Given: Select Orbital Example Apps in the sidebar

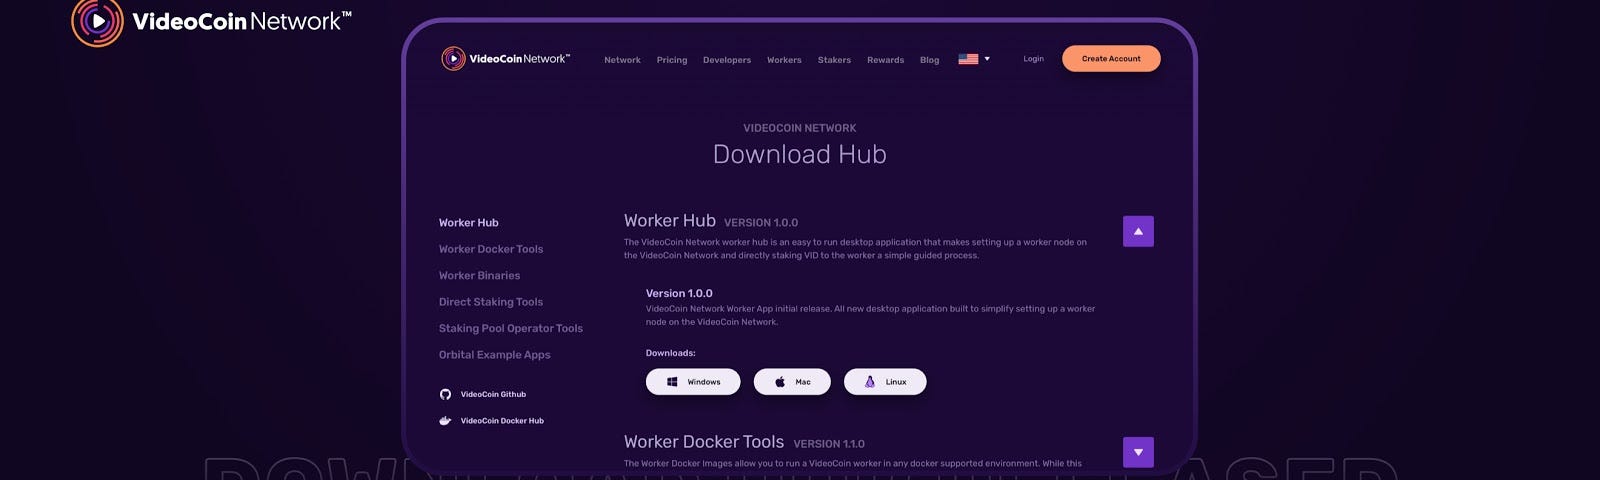Looking at the screenshot, I should (495, 355).
